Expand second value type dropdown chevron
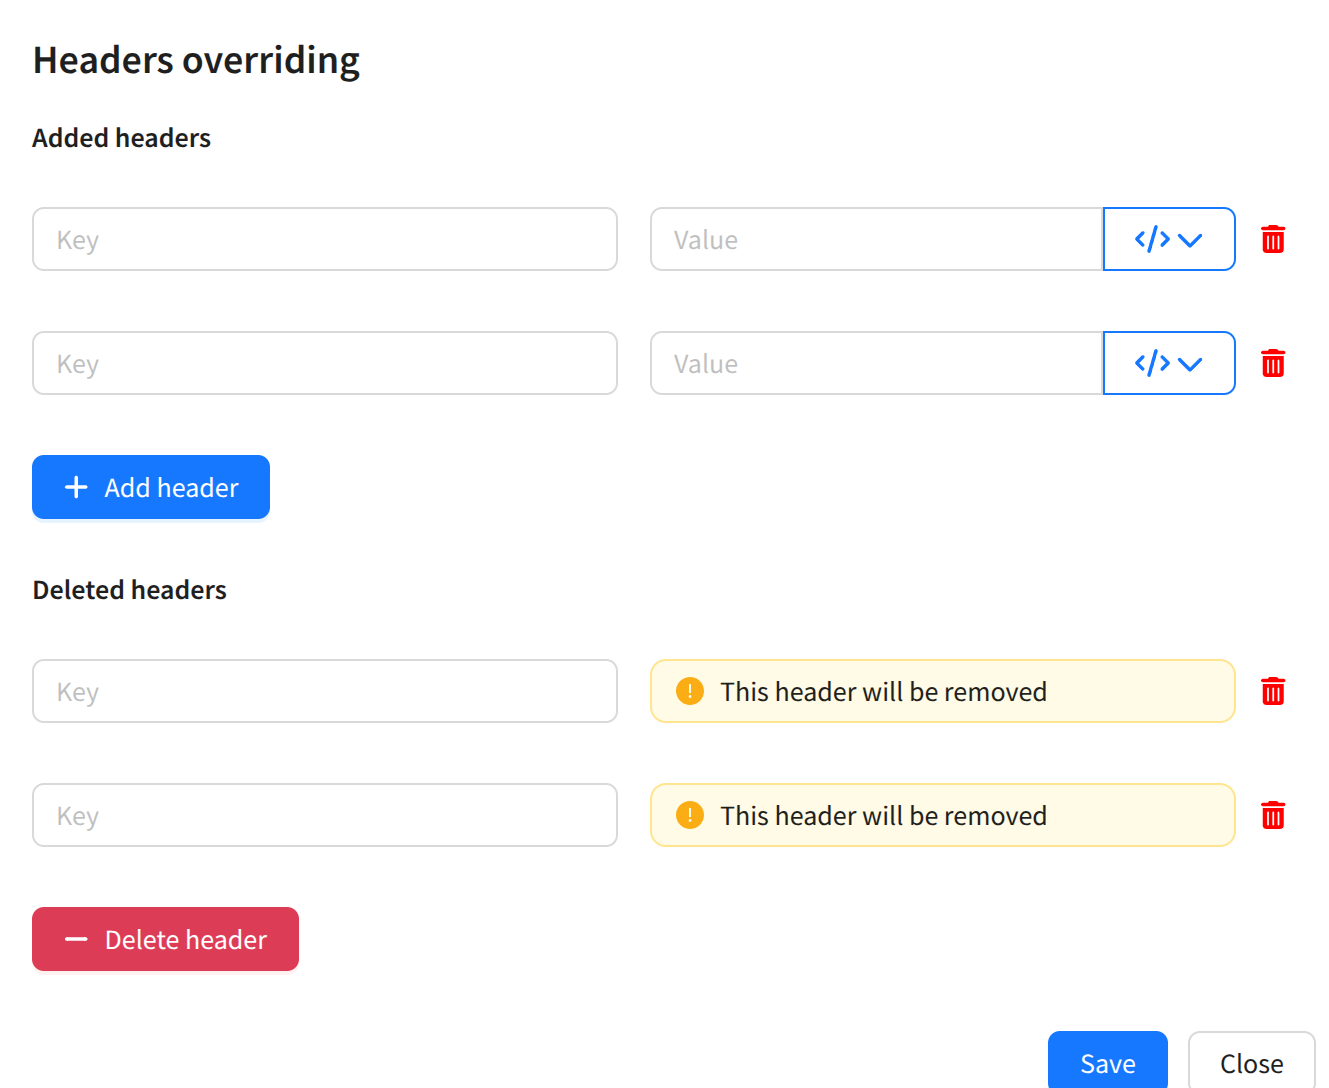Viewport: 1329px width, 1088px height. tap(1190, 364)
